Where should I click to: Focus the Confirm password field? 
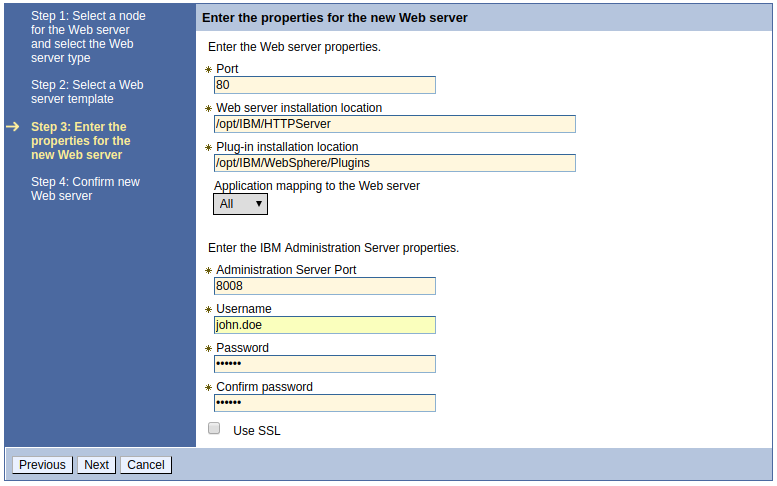click(x=325, y=403)
